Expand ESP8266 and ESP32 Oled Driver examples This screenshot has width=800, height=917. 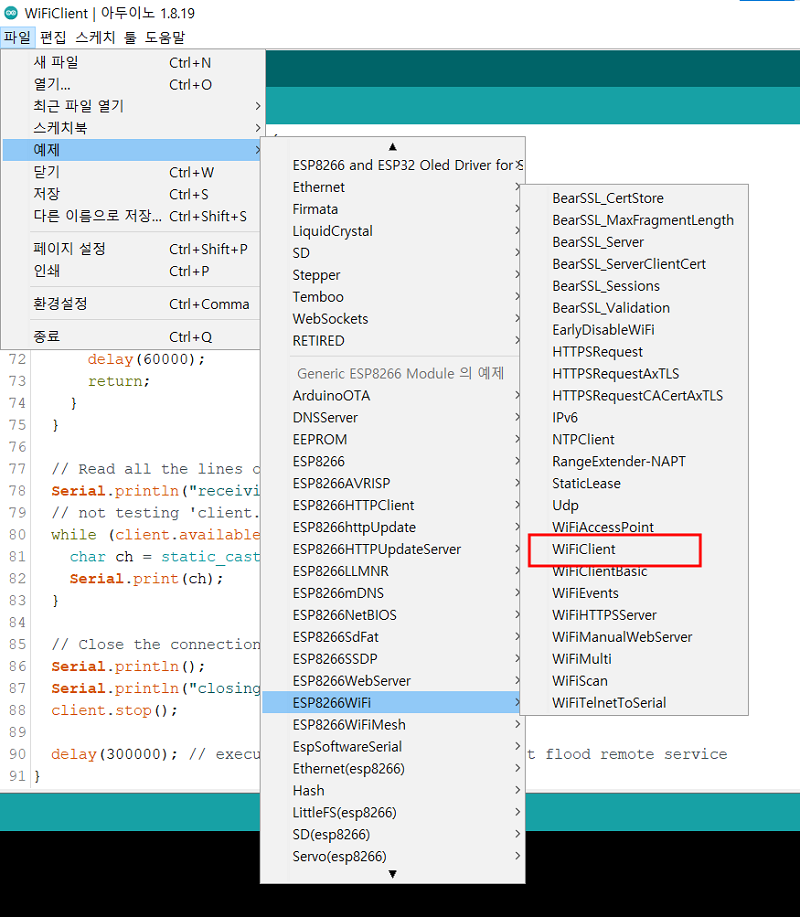tap(392, 166)
